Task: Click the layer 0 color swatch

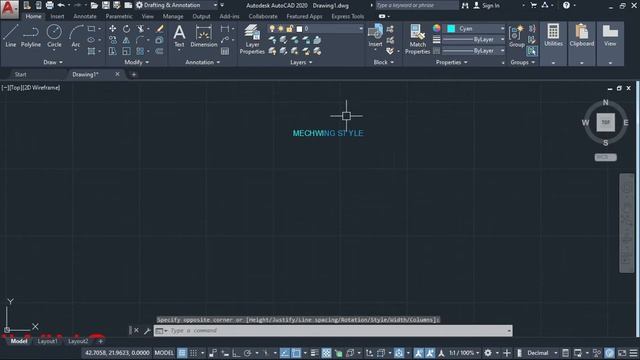Action: [x=299, y=29]
